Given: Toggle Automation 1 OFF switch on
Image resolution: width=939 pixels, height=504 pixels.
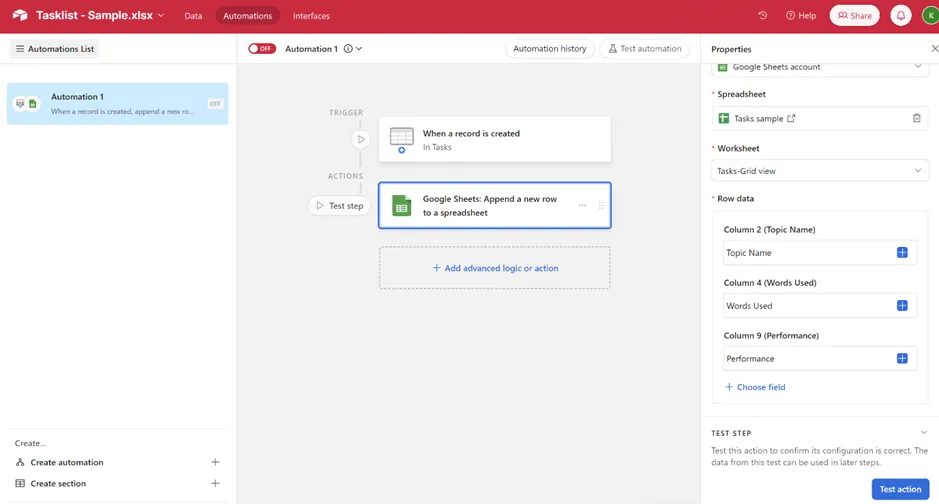Looking at the screenshot, I should pos(262,48).
